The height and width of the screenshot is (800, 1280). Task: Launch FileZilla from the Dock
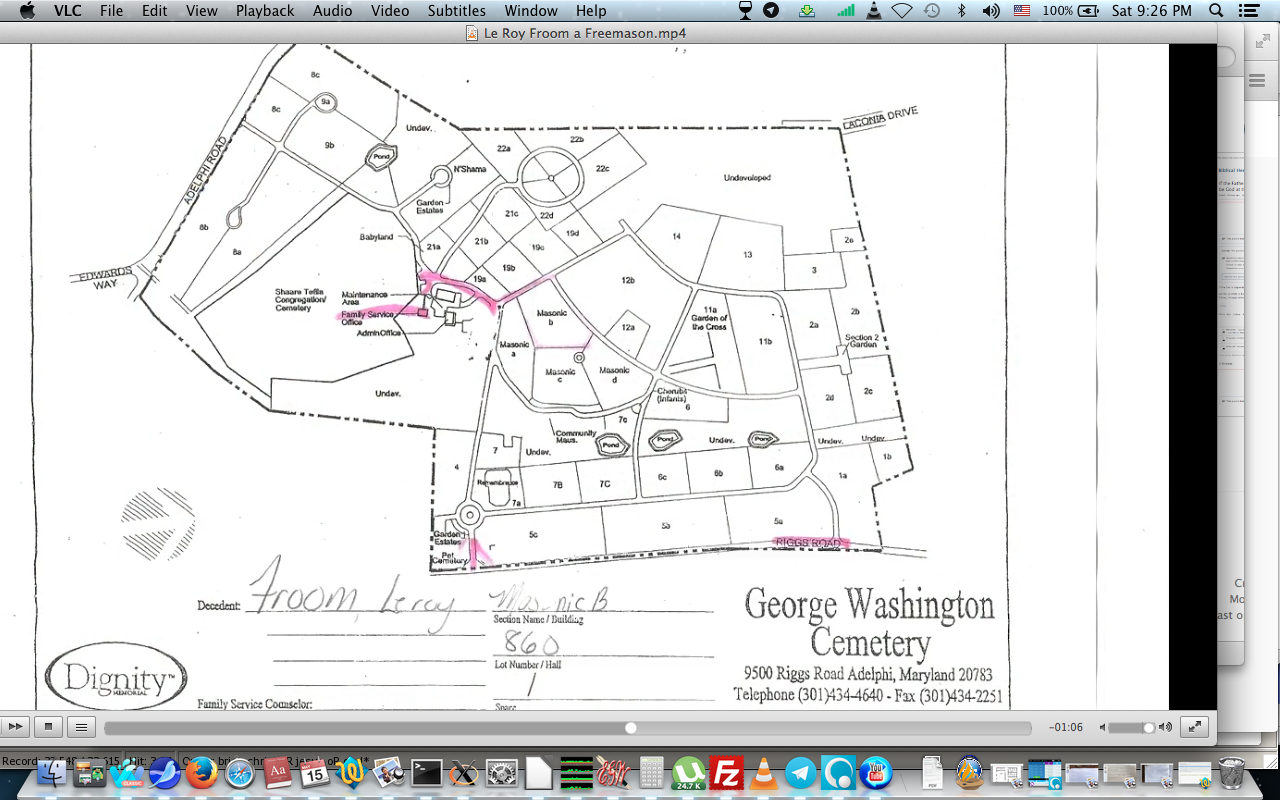725,773
